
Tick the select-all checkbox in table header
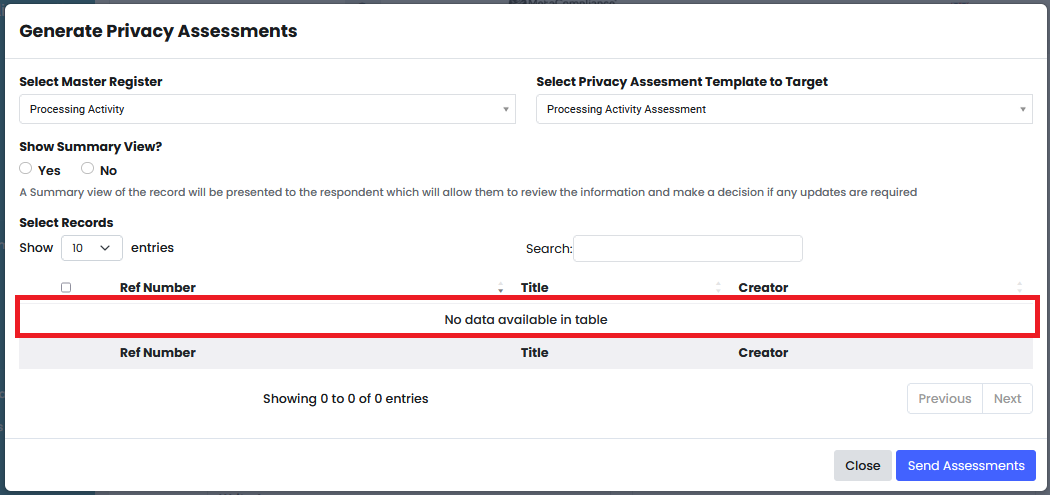coord(66,287)
